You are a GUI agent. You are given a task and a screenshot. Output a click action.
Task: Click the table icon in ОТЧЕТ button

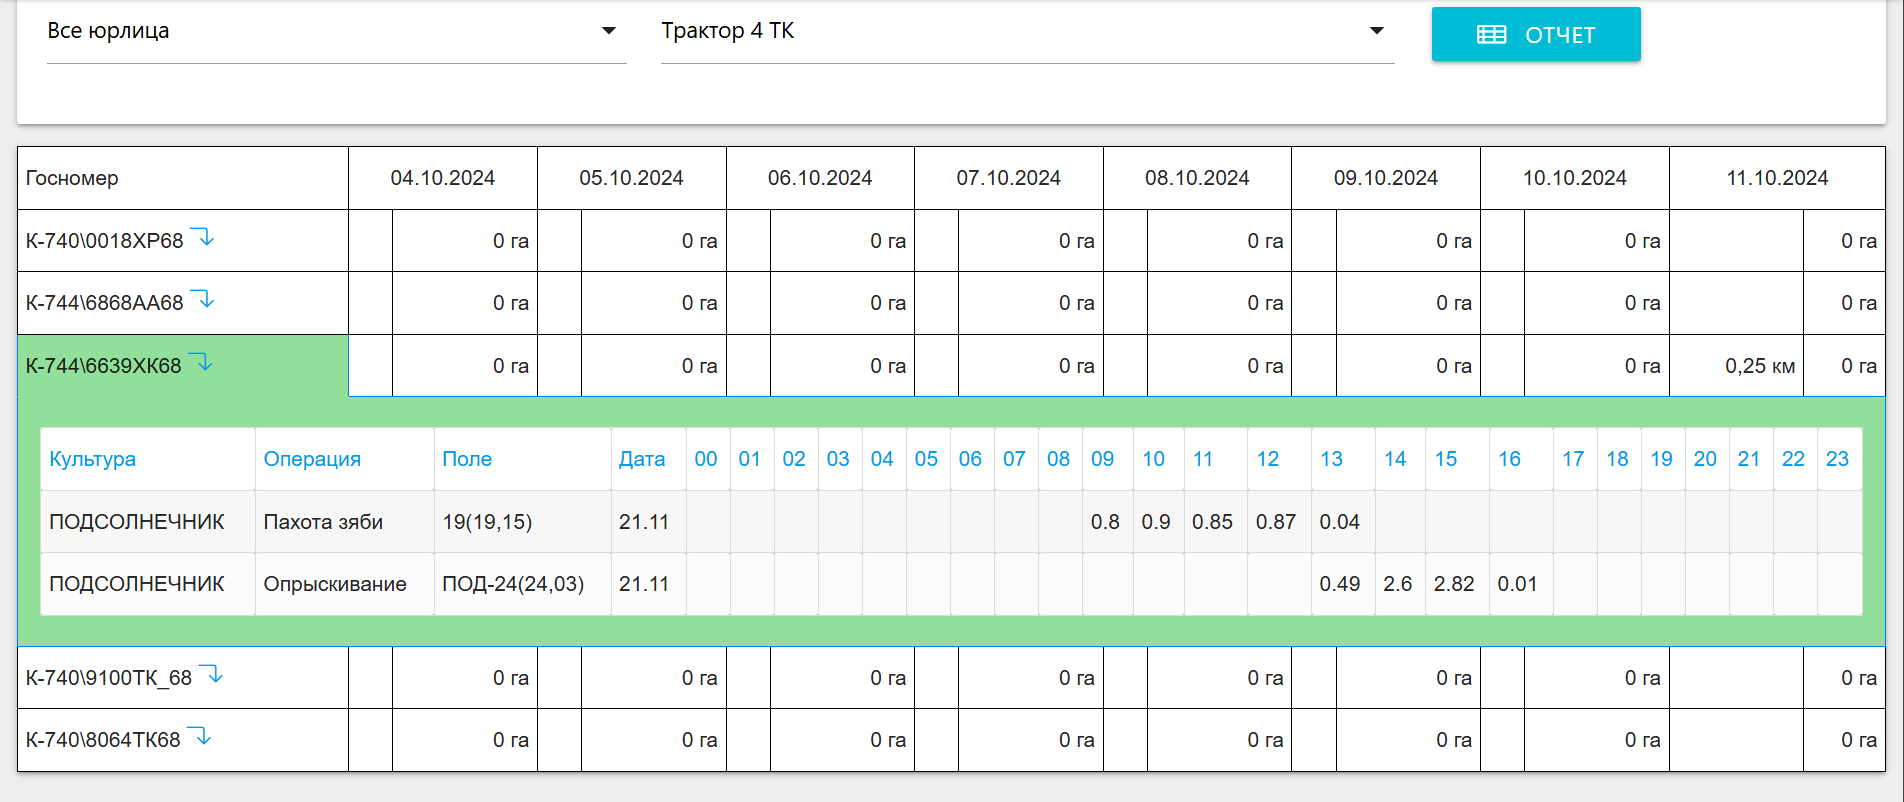(x=1491, y=35)
